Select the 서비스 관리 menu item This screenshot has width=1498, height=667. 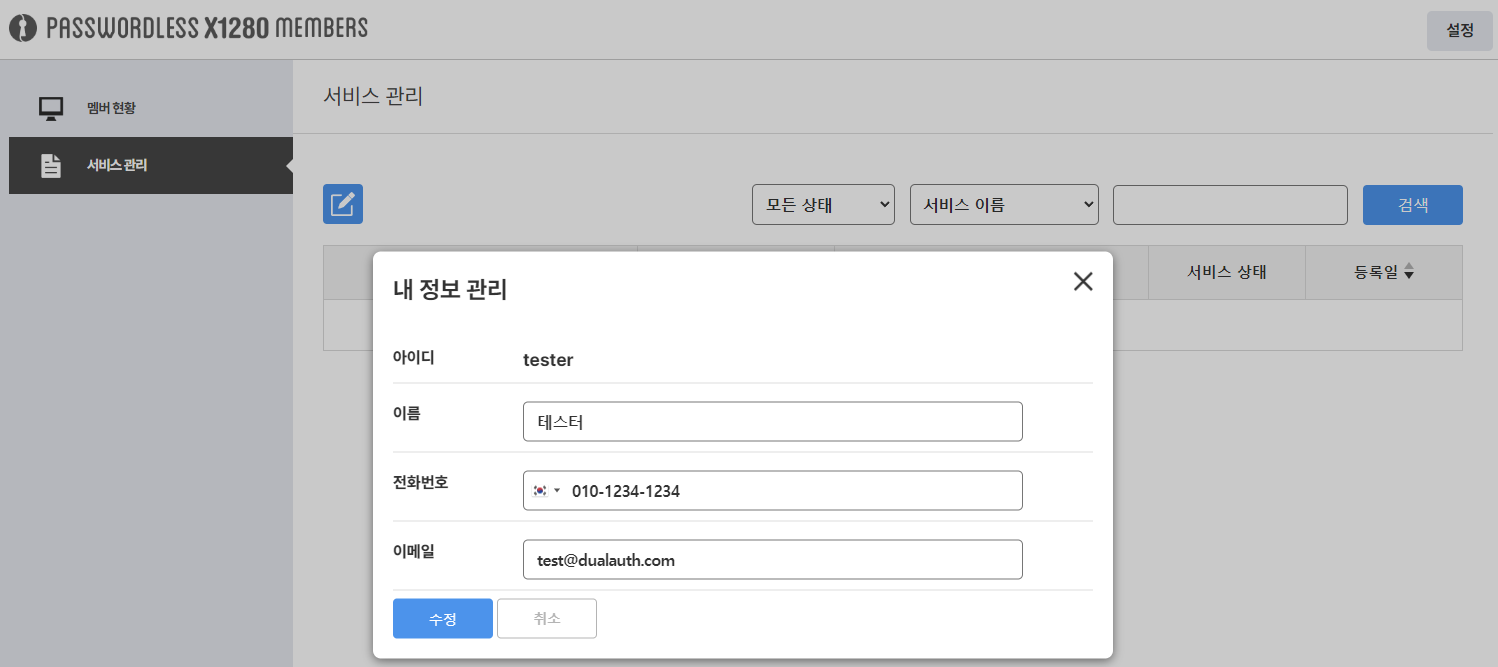(x=151, y=165)
